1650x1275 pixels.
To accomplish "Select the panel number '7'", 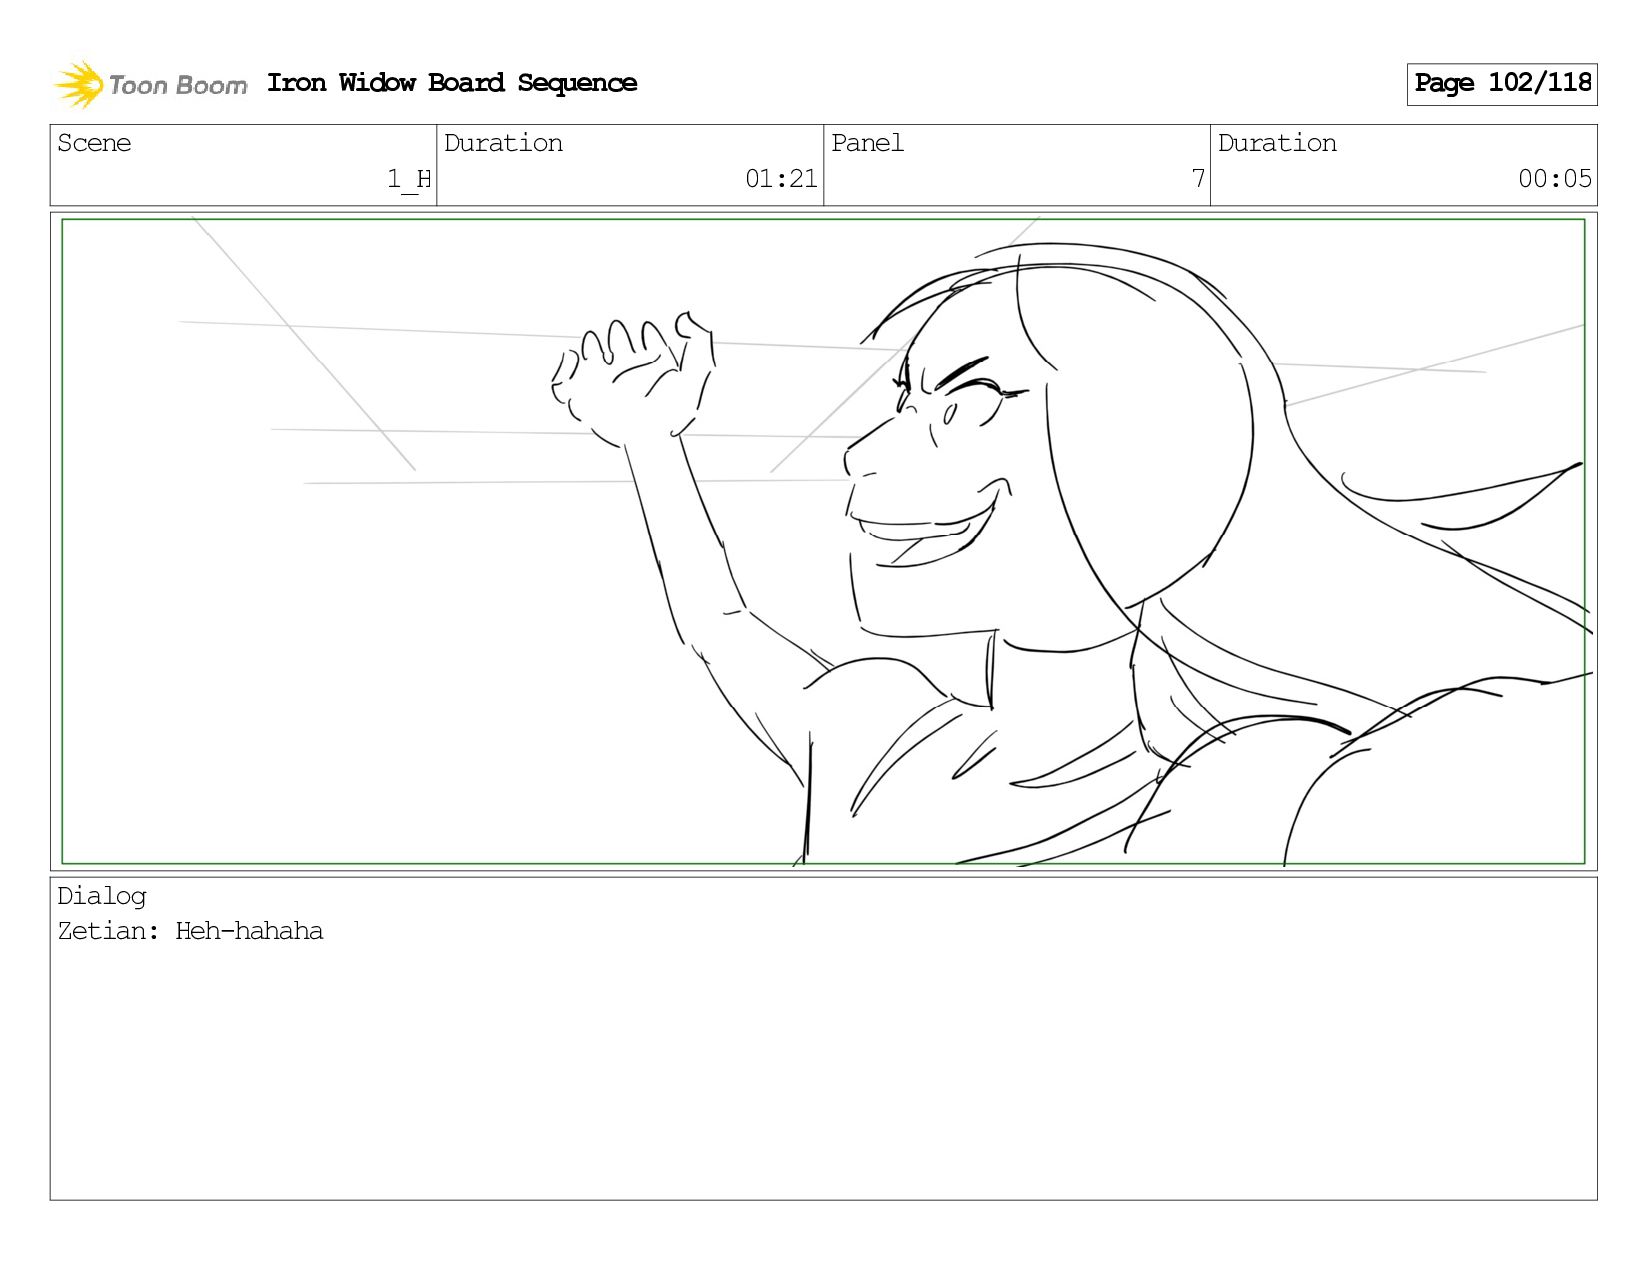I will point(1198,179).
